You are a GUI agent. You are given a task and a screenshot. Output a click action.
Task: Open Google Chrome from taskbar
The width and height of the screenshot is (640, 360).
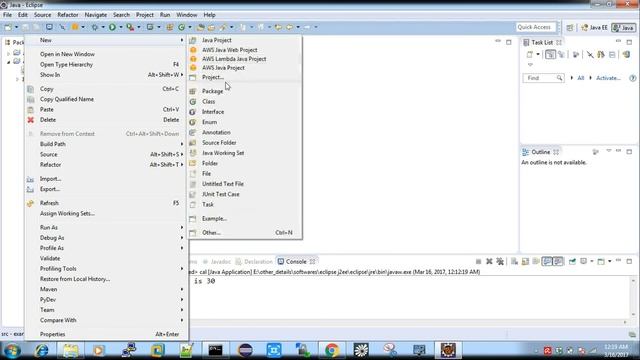tap(332, 350)
